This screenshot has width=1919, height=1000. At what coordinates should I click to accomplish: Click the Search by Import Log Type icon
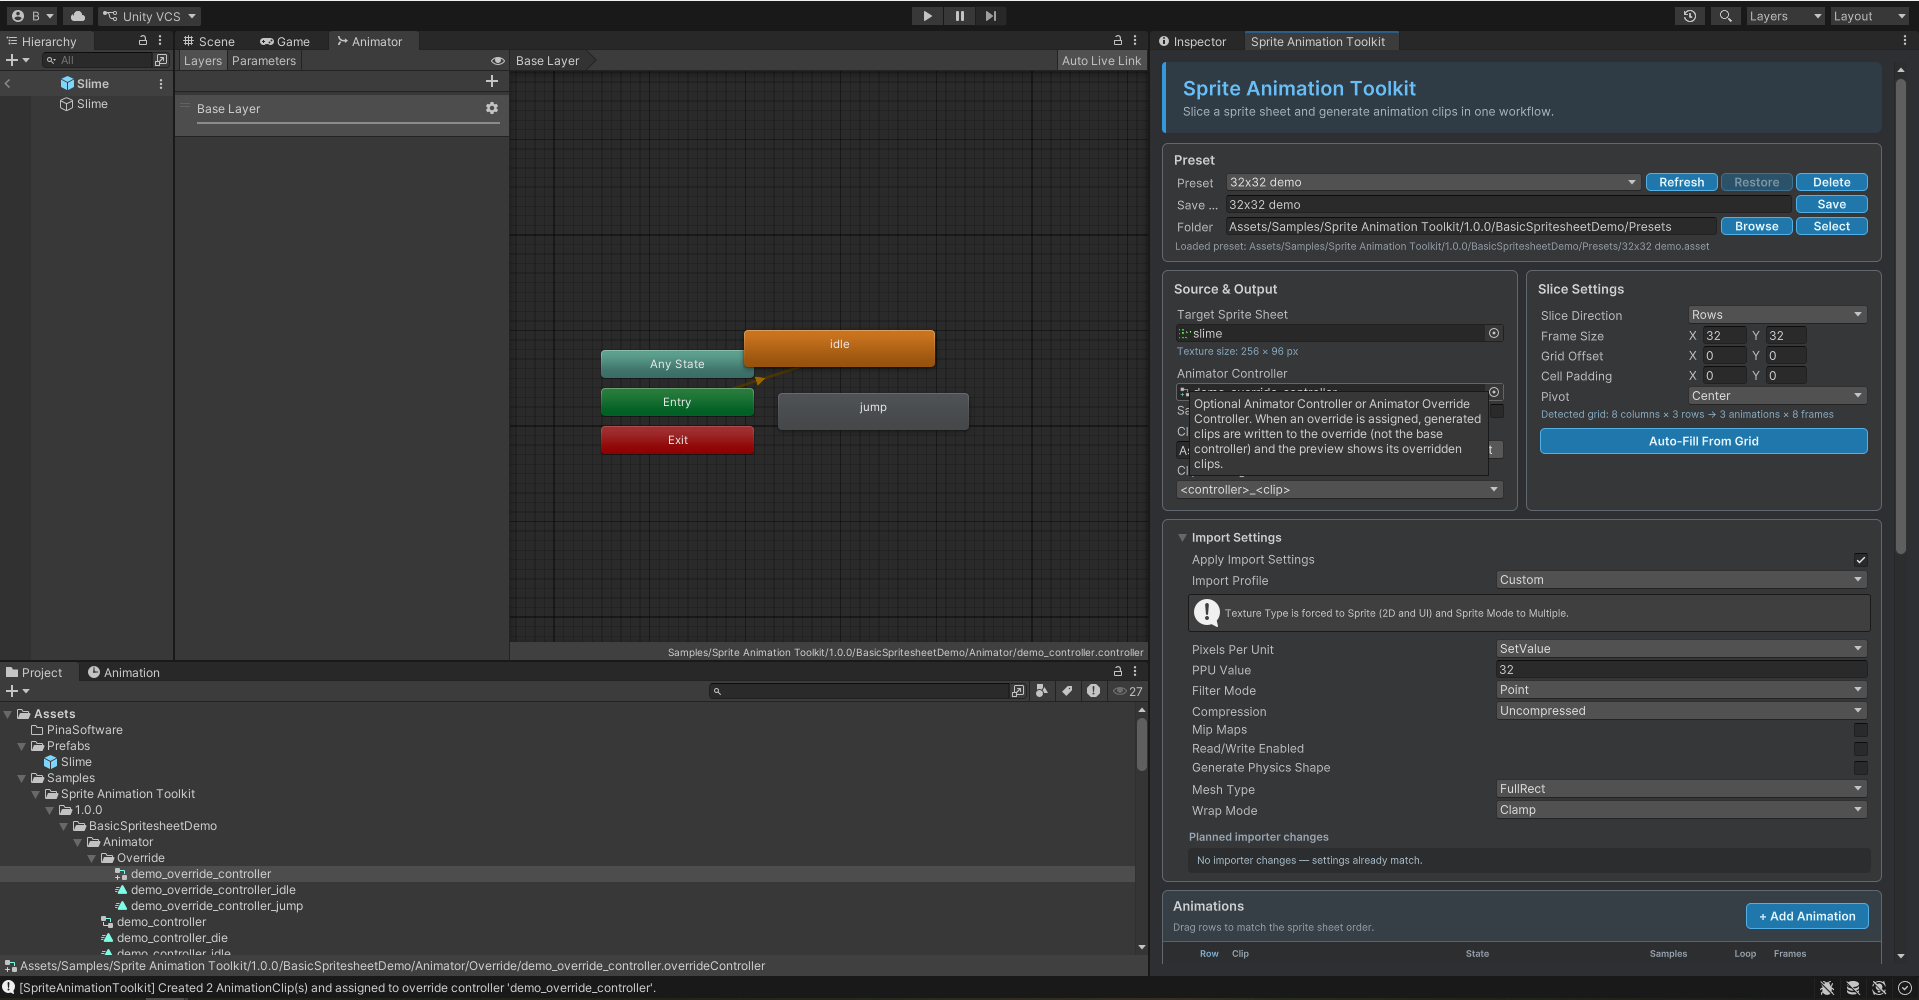tap(1093, 691)
